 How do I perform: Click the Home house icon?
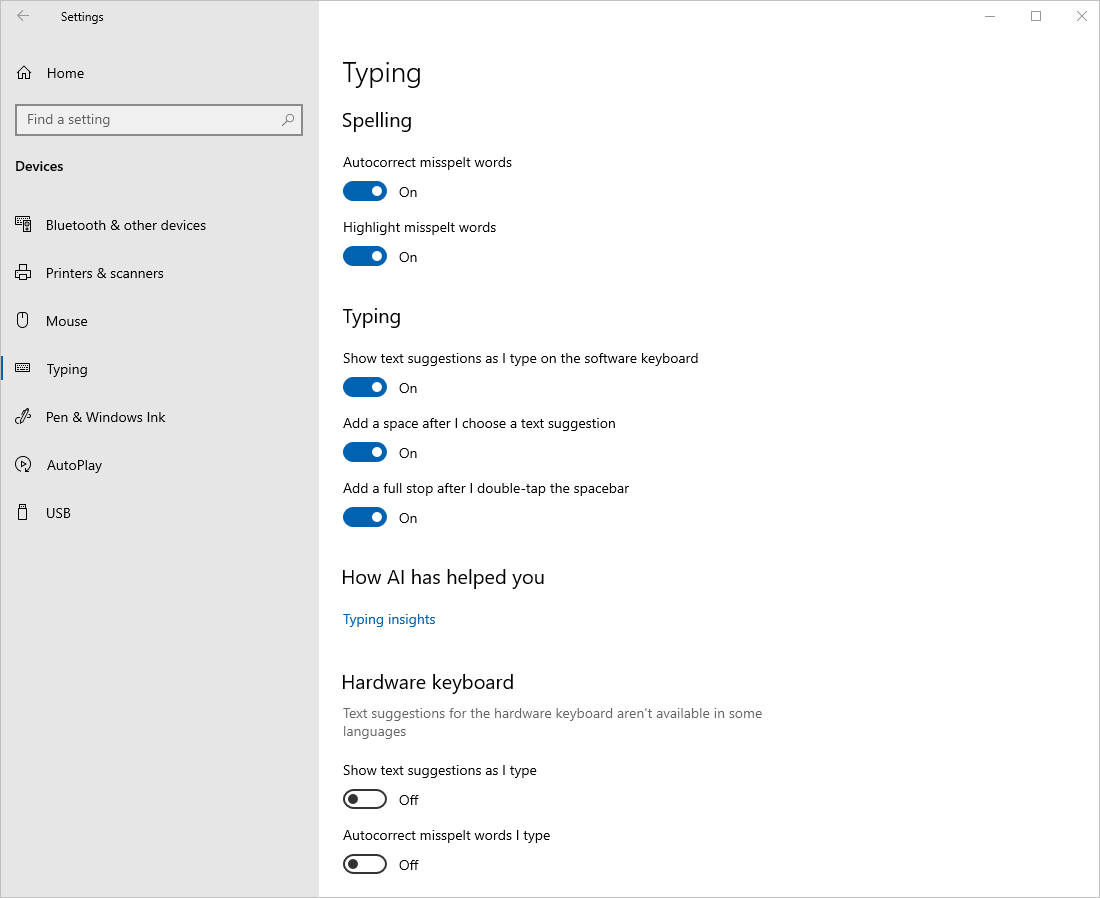(24, 73)
